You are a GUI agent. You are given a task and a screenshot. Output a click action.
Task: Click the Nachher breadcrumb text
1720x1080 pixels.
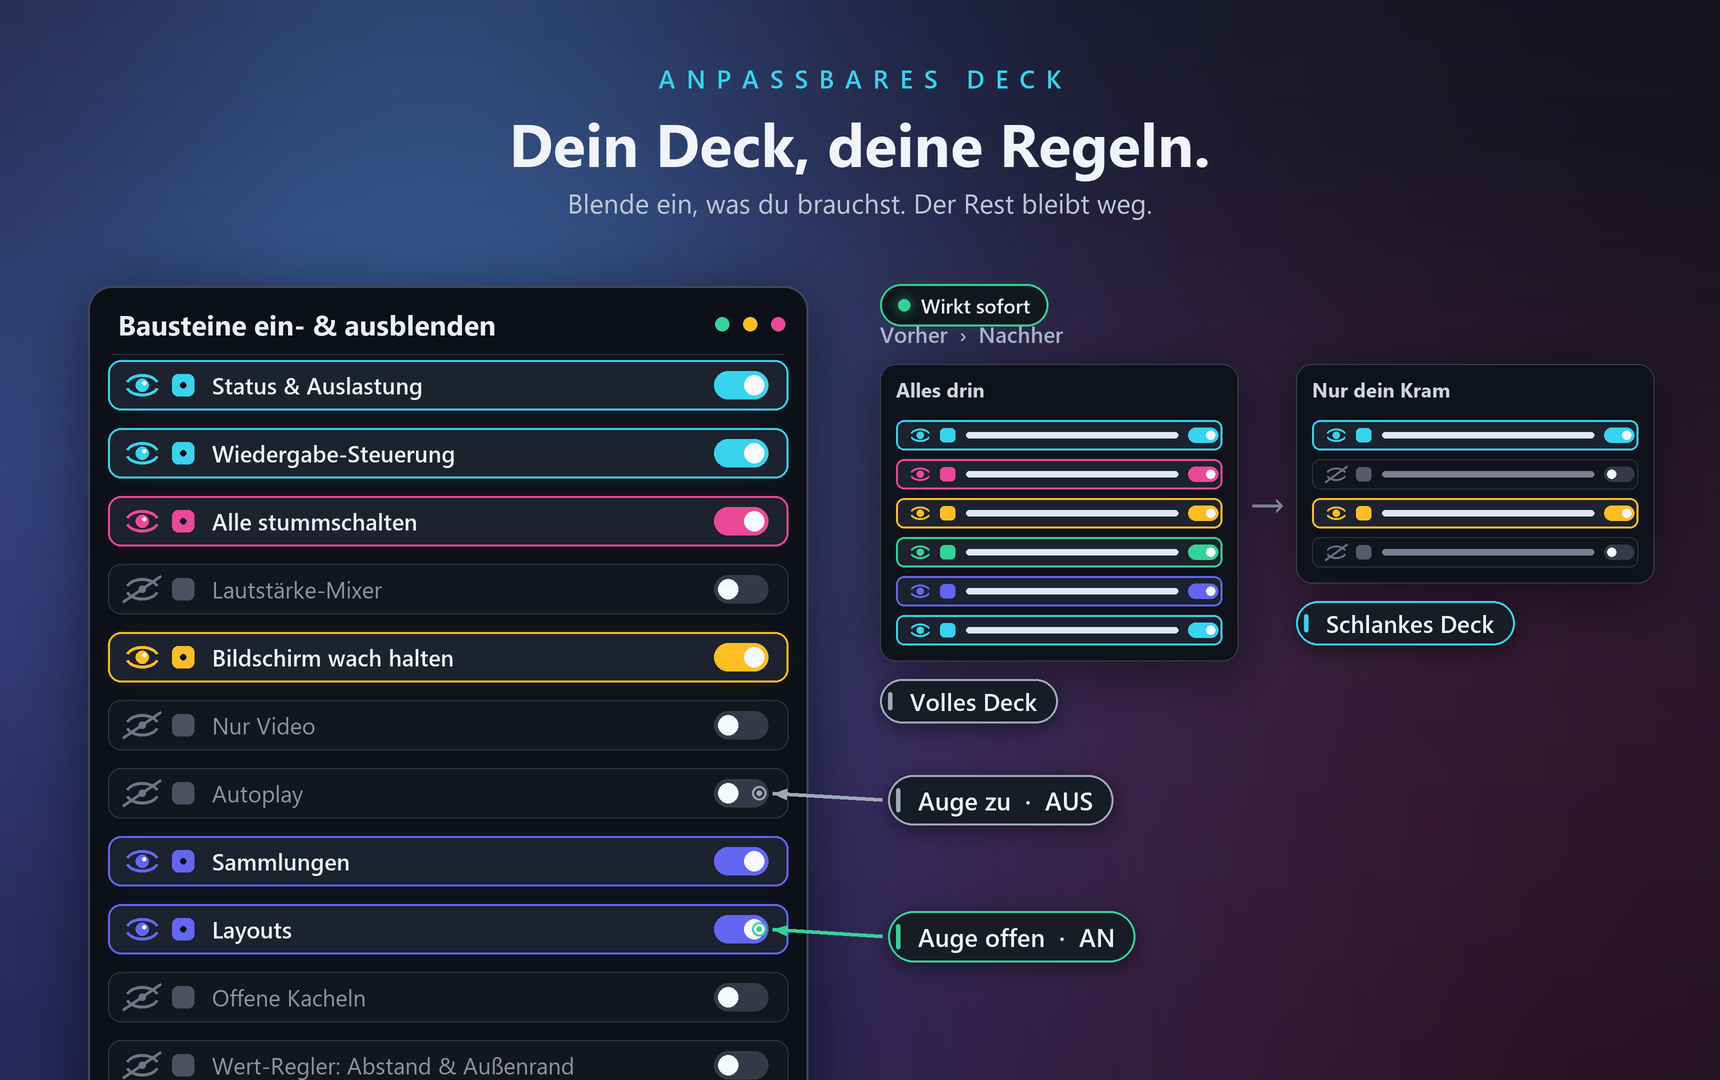[1021, 336]
